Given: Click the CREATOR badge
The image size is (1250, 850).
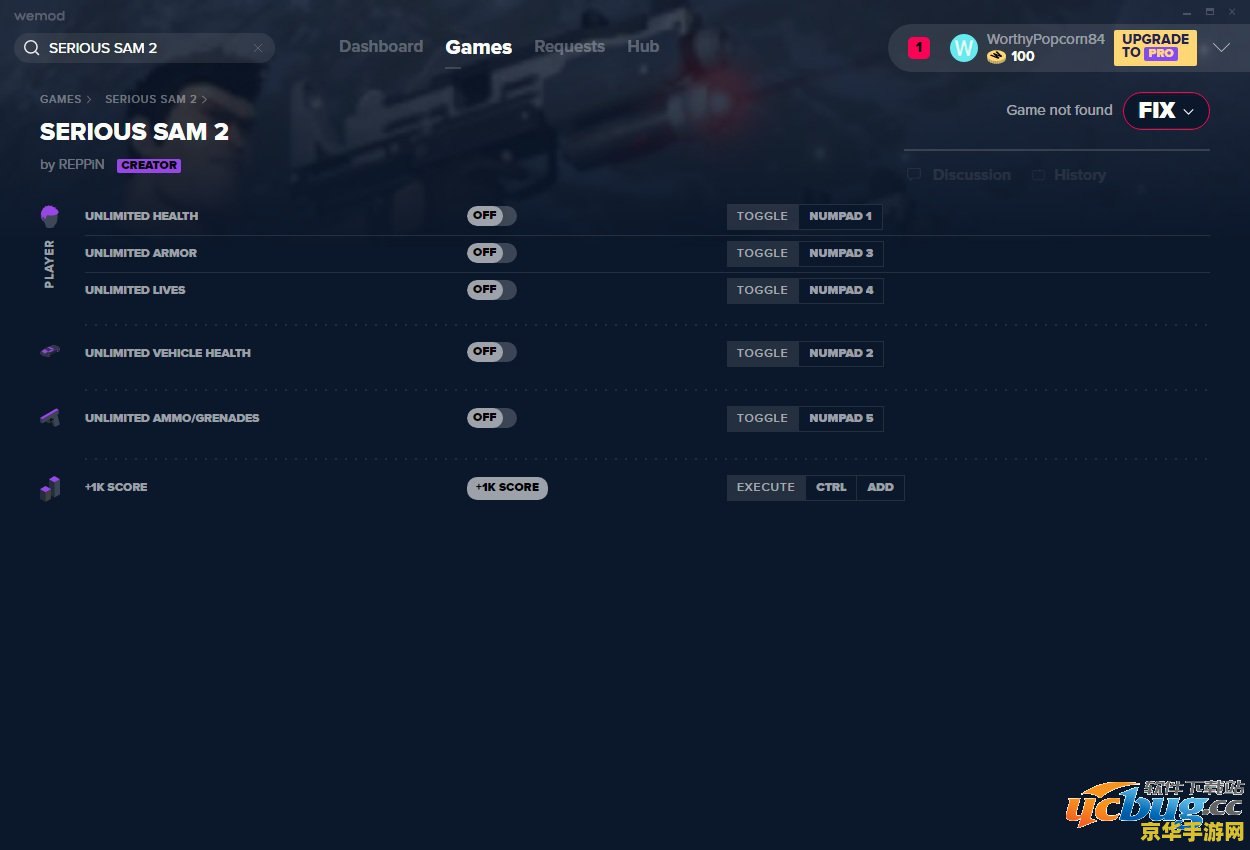Looking at the screenshot, I should [149, 166].
